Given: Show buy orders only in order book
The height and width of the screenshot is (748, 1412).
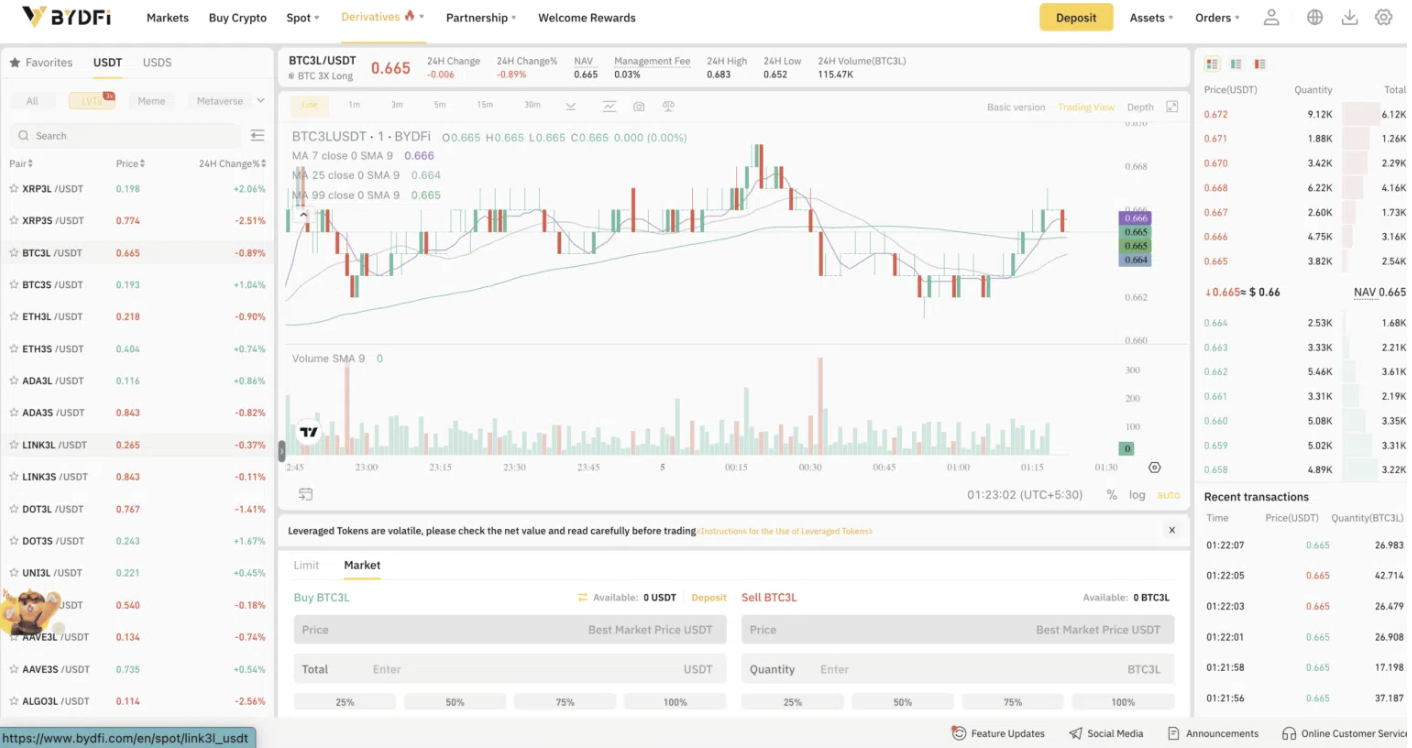Looking at the screenshot, I should point(1236,64).
